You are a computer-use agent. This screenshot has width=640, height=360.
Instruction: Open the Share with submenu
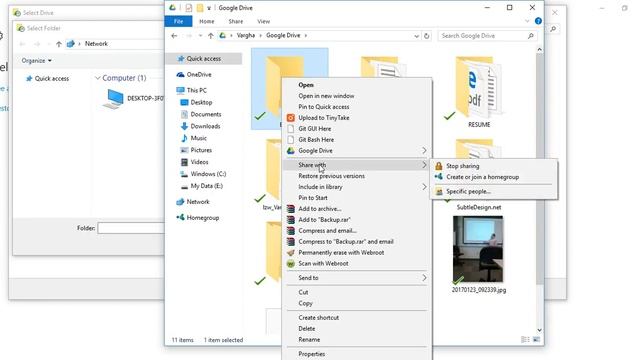[x=356, y=165]
